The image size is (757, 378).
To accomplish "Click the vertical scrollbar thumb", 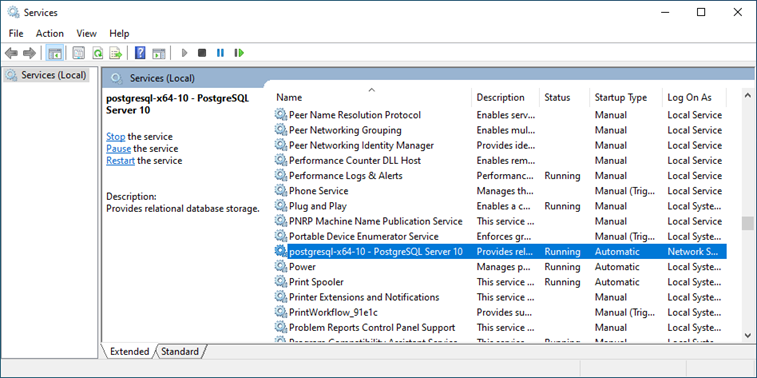I will click(x=747, y=224).
